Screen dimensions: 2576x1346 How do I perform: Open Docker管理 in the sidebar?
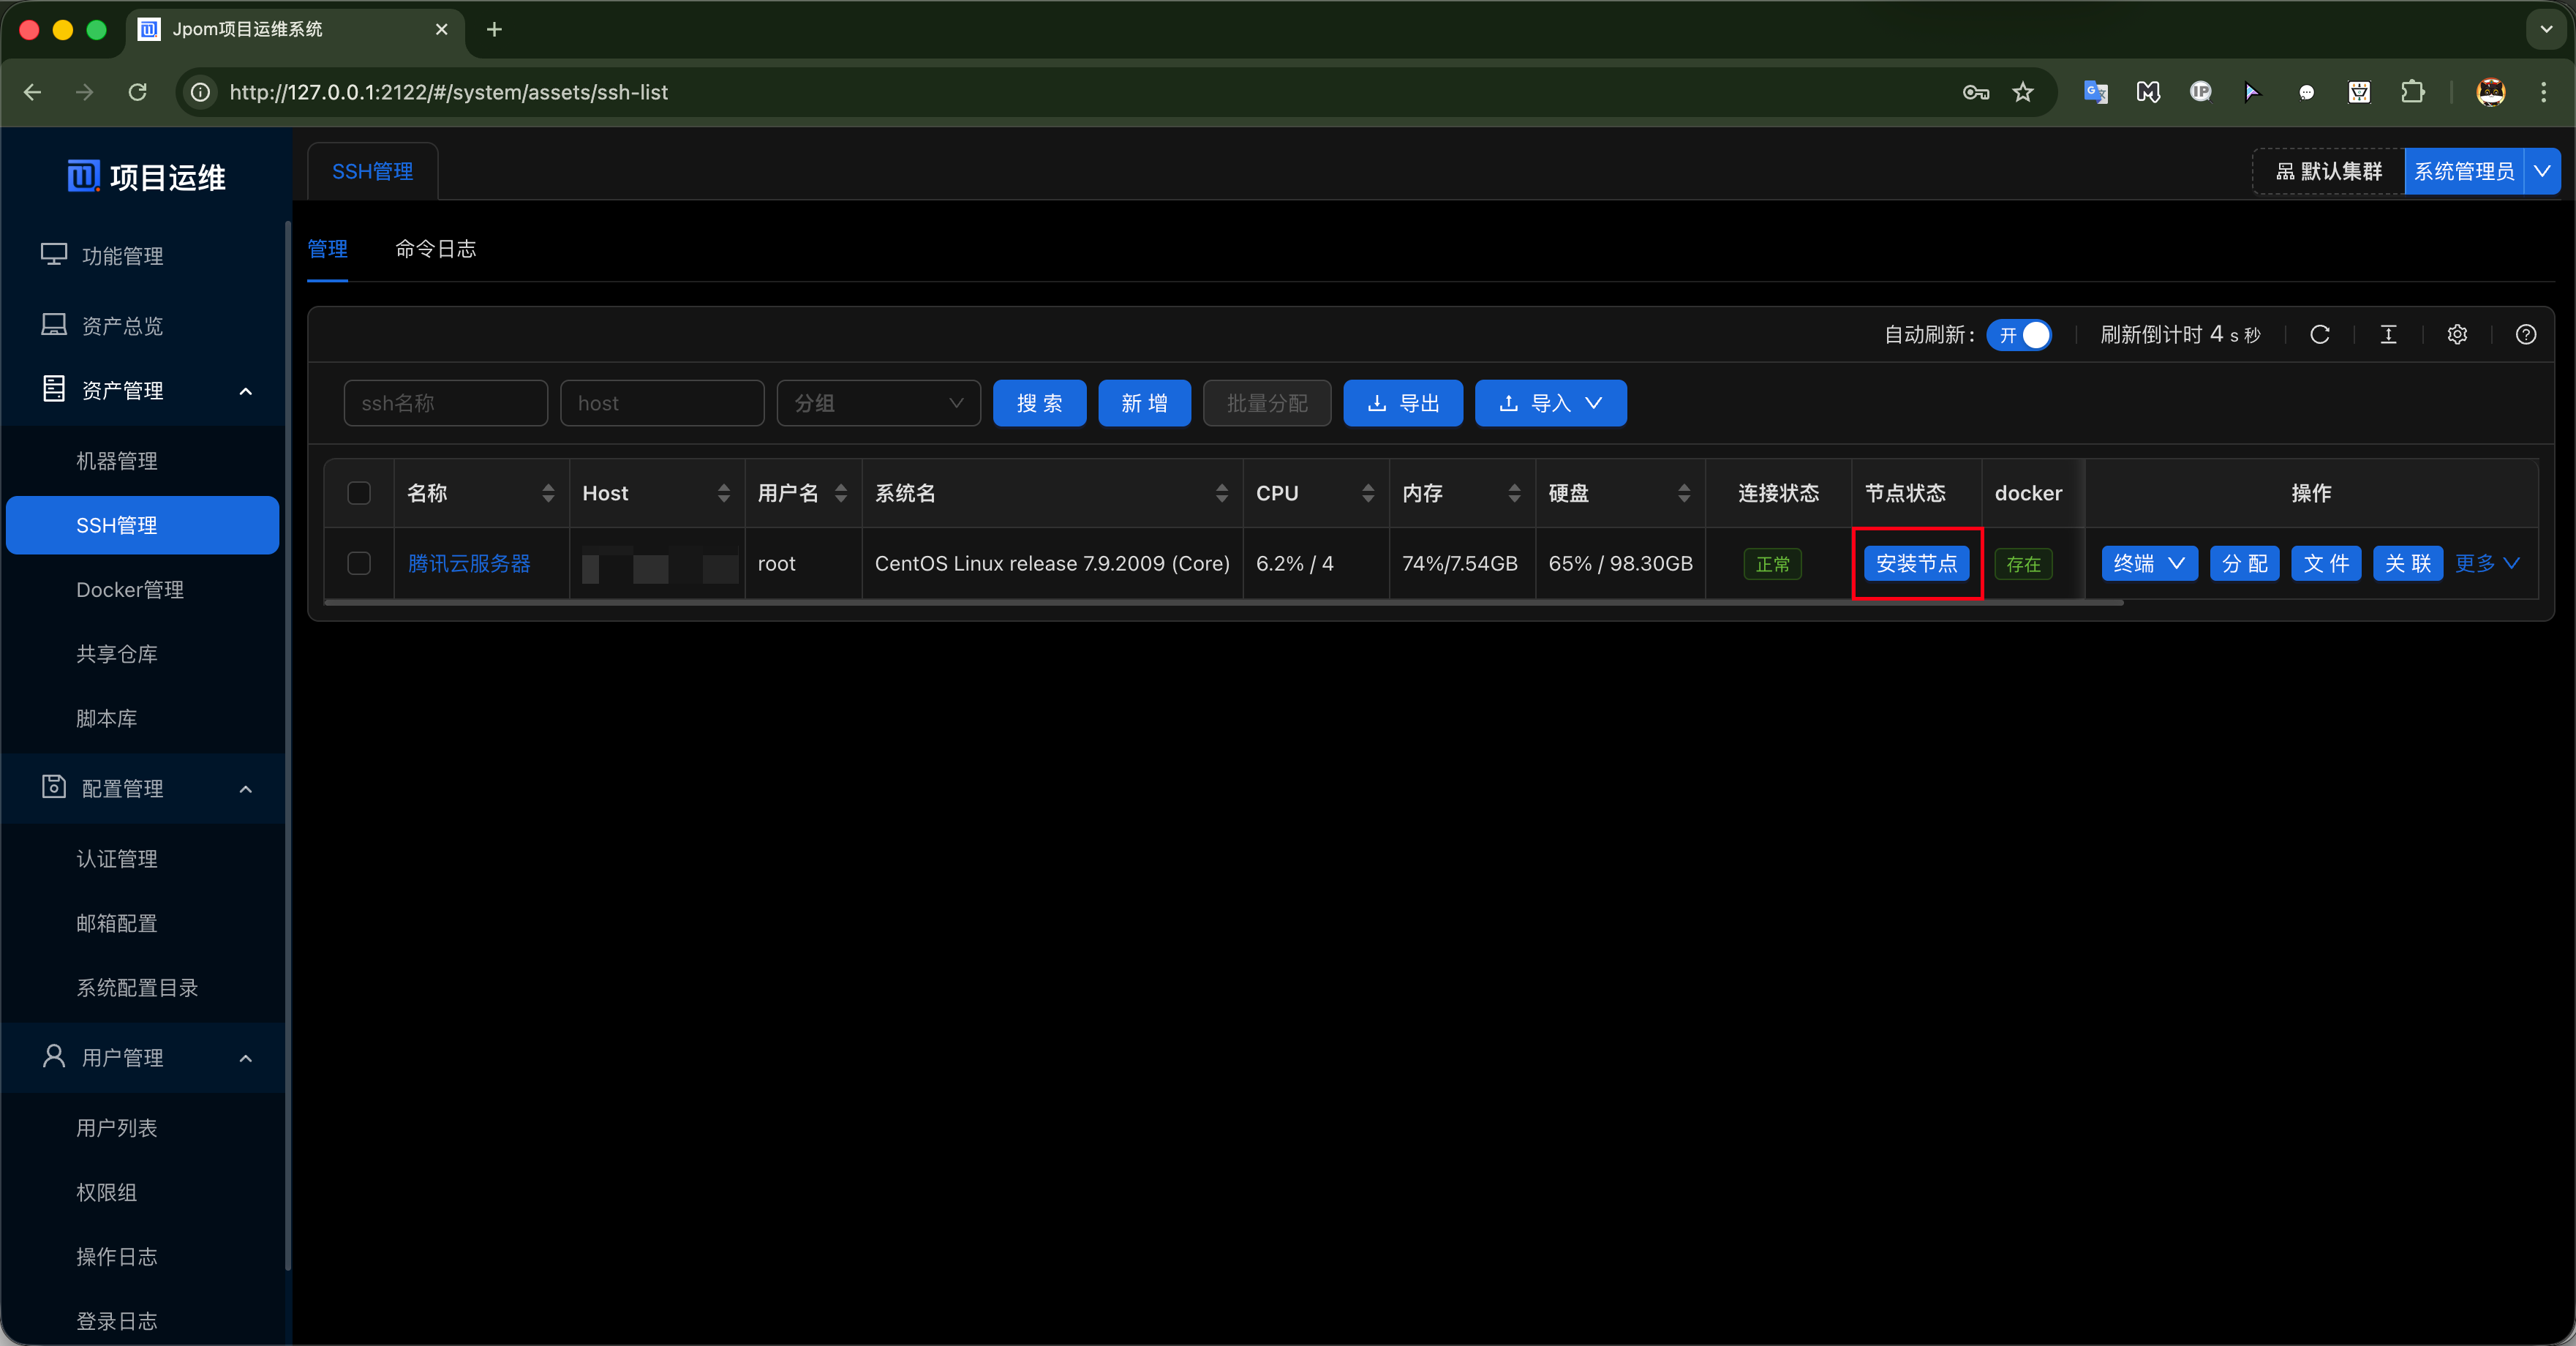130,589
